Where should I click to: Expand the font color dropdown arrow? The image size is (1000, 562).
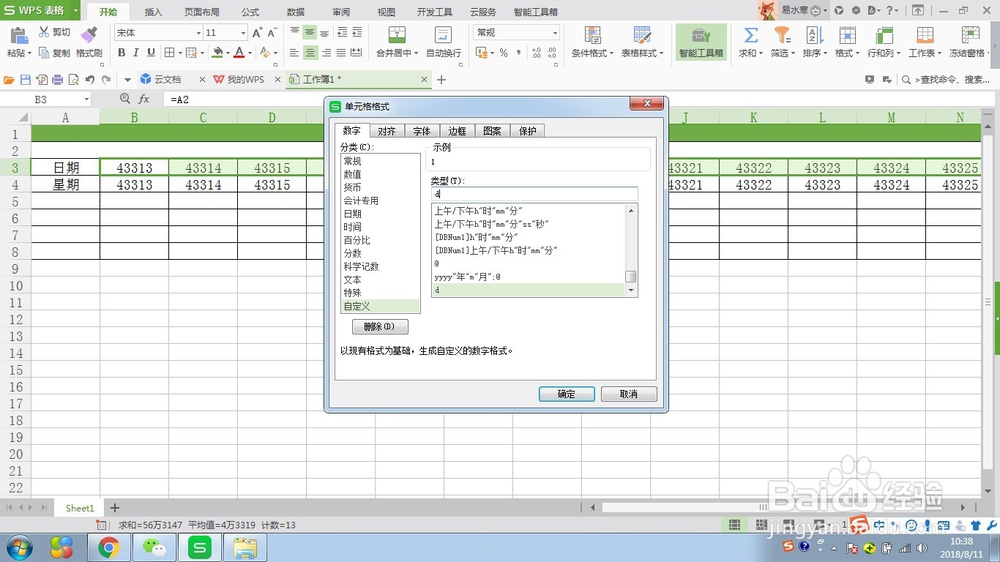pos(250,53)
